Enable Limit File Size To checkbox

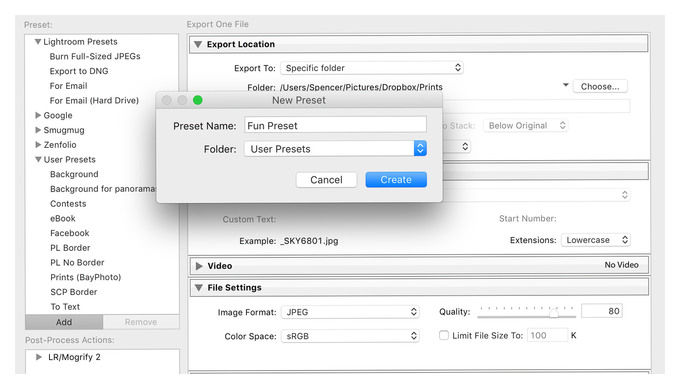tap(444, 335)
